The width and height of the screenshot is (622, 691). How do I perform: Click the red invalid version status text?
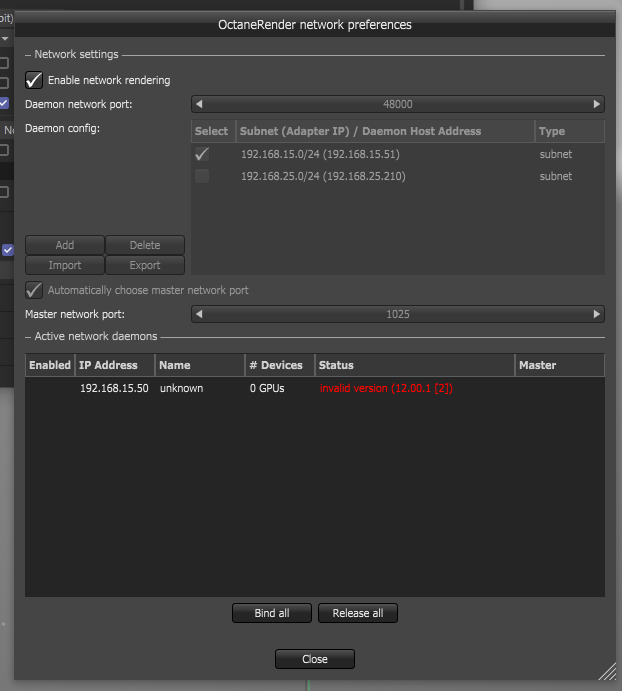coord(386,388)
